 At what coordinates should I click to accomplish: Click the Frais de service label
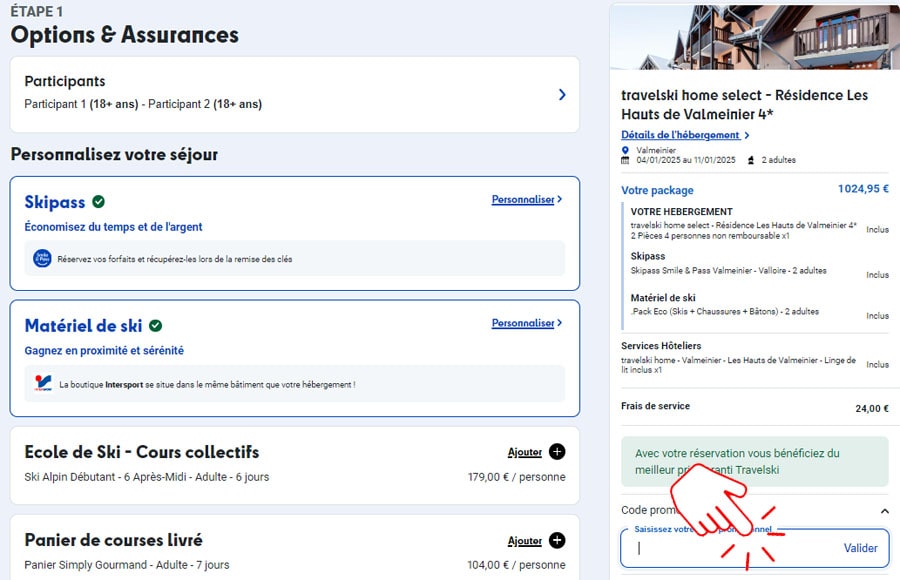(x=655, y=406)
